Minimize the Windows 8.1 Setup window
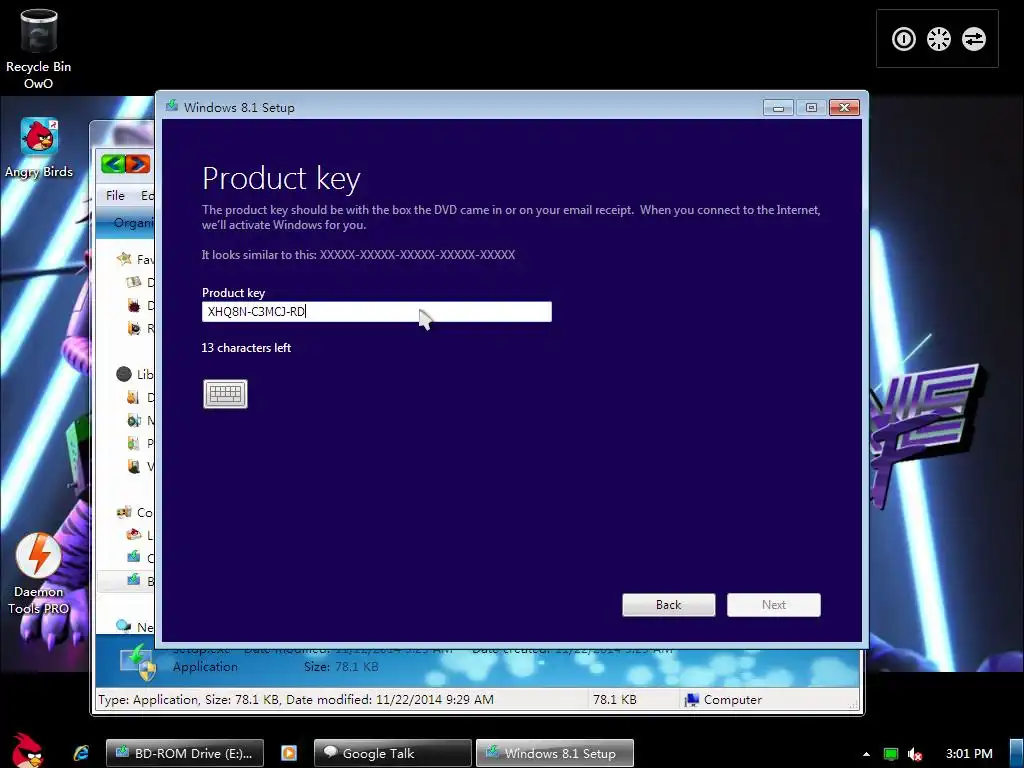 pyautogui.click(x=778, y=108)
